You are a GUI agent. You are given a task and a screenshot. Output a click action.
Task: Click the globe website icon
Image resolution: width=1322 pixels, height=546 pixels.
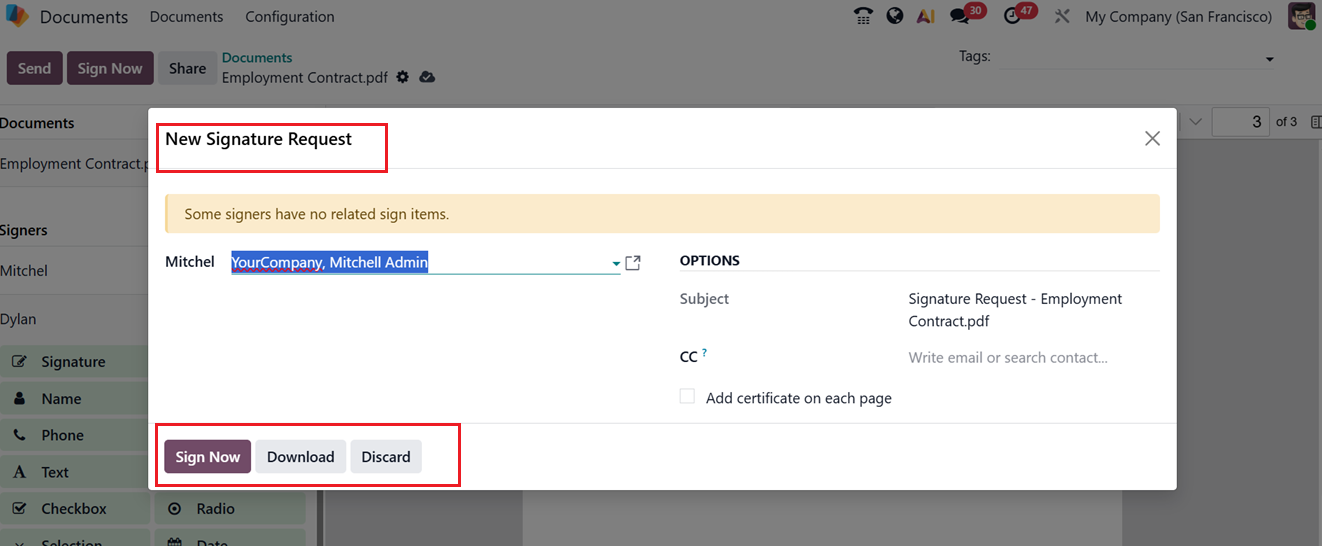(895, 16)
